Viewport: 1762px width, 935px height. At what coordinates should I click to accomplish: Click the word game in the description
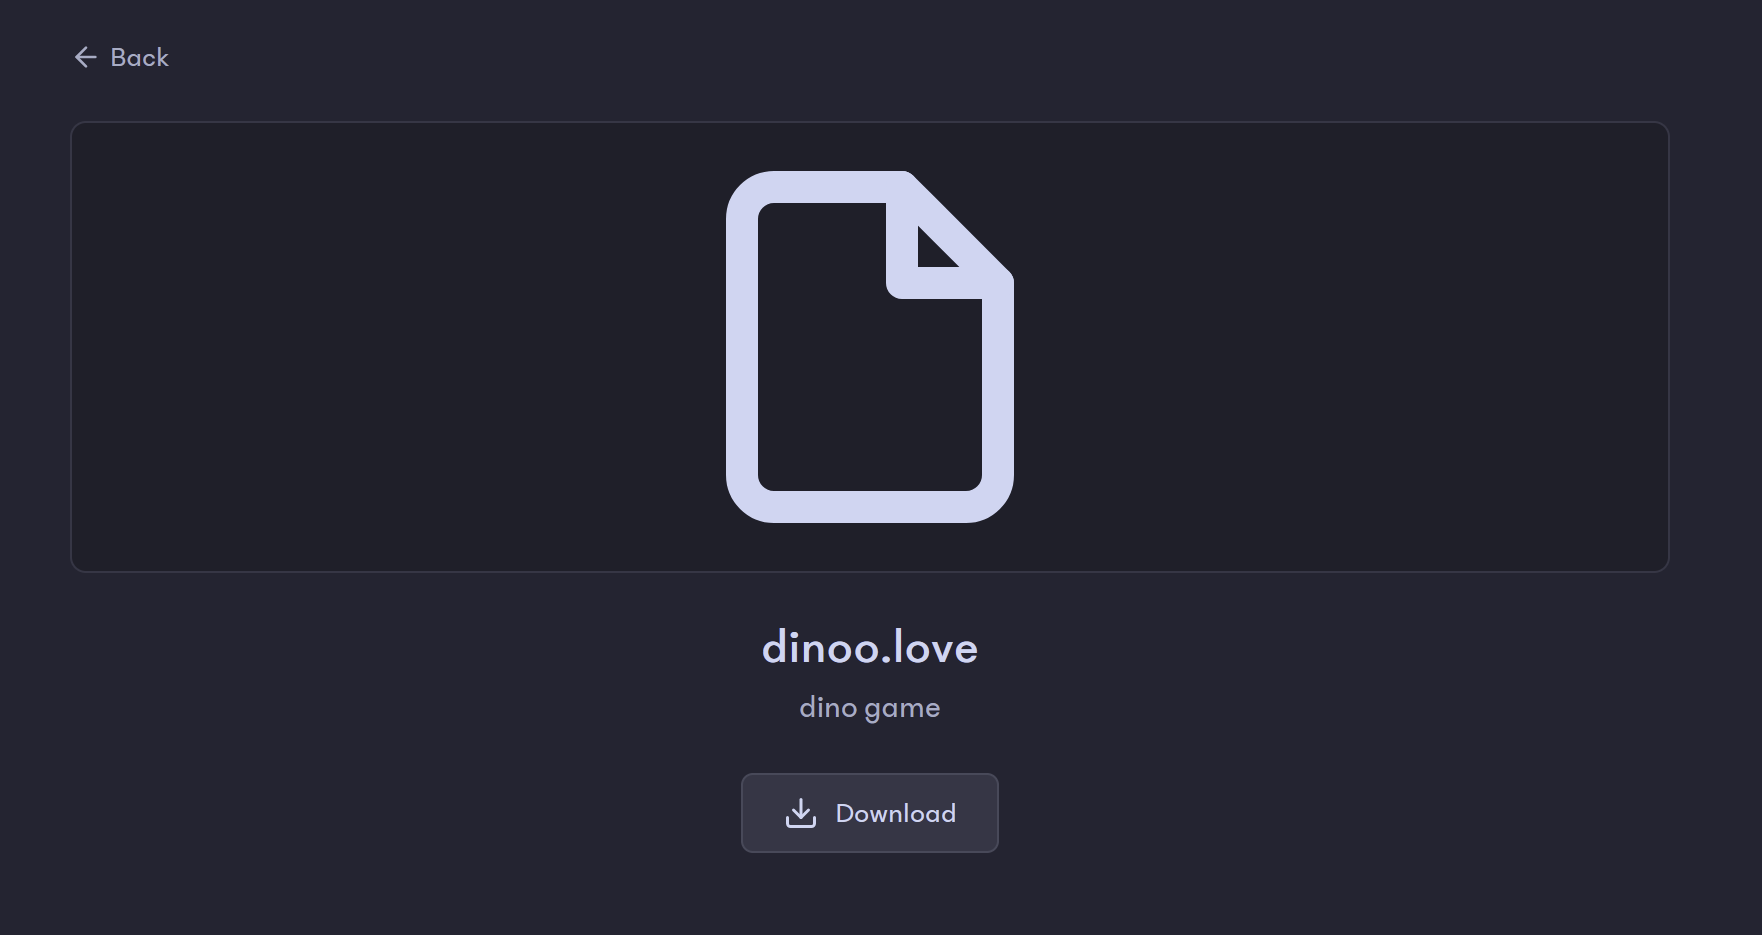click(903, 709)
